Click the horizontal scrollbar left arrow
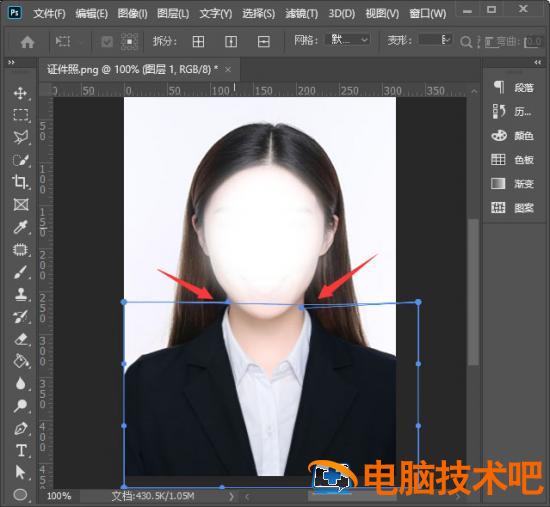The image size is (550, 507). pyautogui.click(x=247, y=496)
